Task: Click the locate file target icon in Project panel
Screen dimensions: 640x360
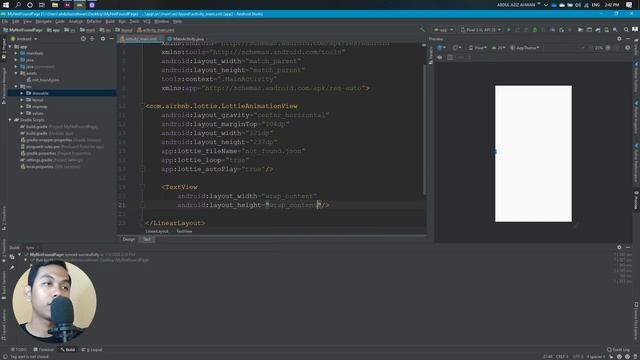Action: click(83, 39)
